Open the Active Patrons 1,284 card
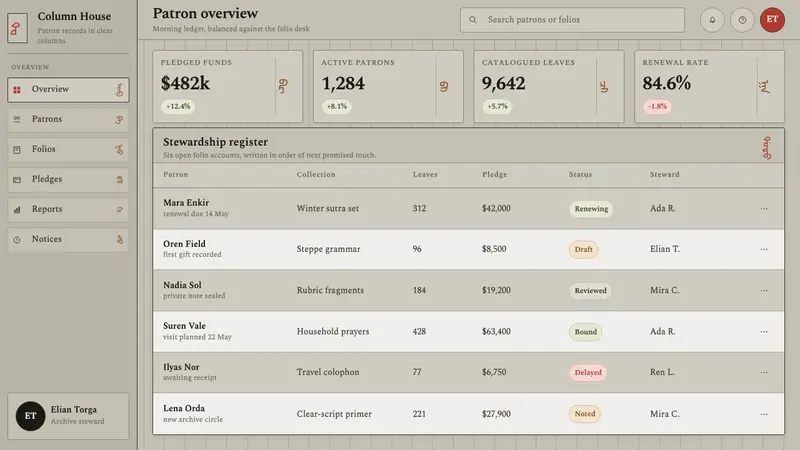The image size is (800, 450). pos(388,86)
